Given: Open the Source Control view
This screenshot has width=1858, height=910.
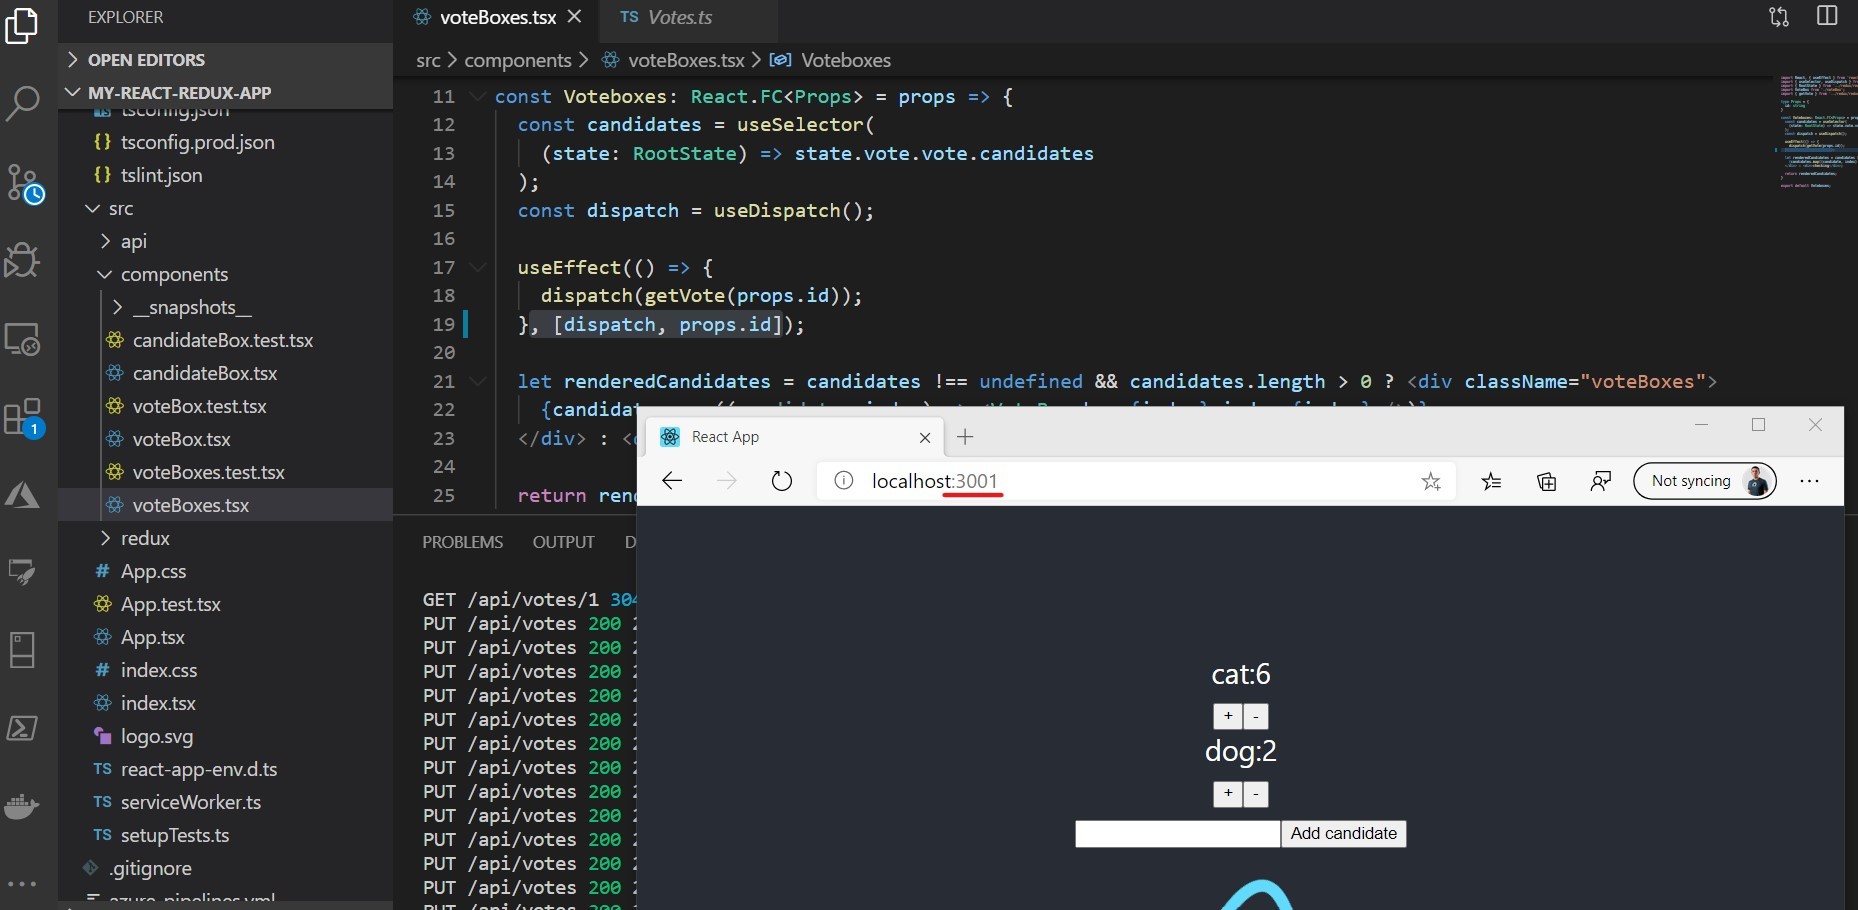Looking at the screenshot, I should pyautogui.click(x=23, y=184).
